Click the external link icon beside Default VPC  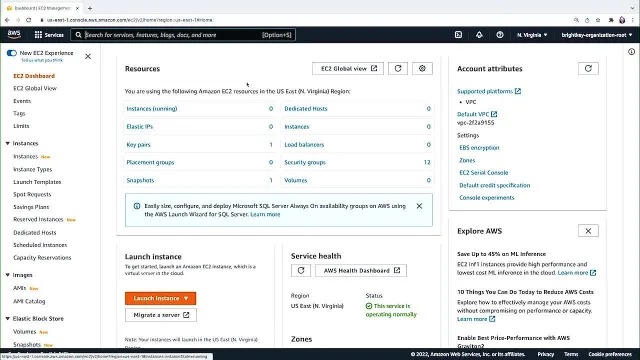pos(494,114)
